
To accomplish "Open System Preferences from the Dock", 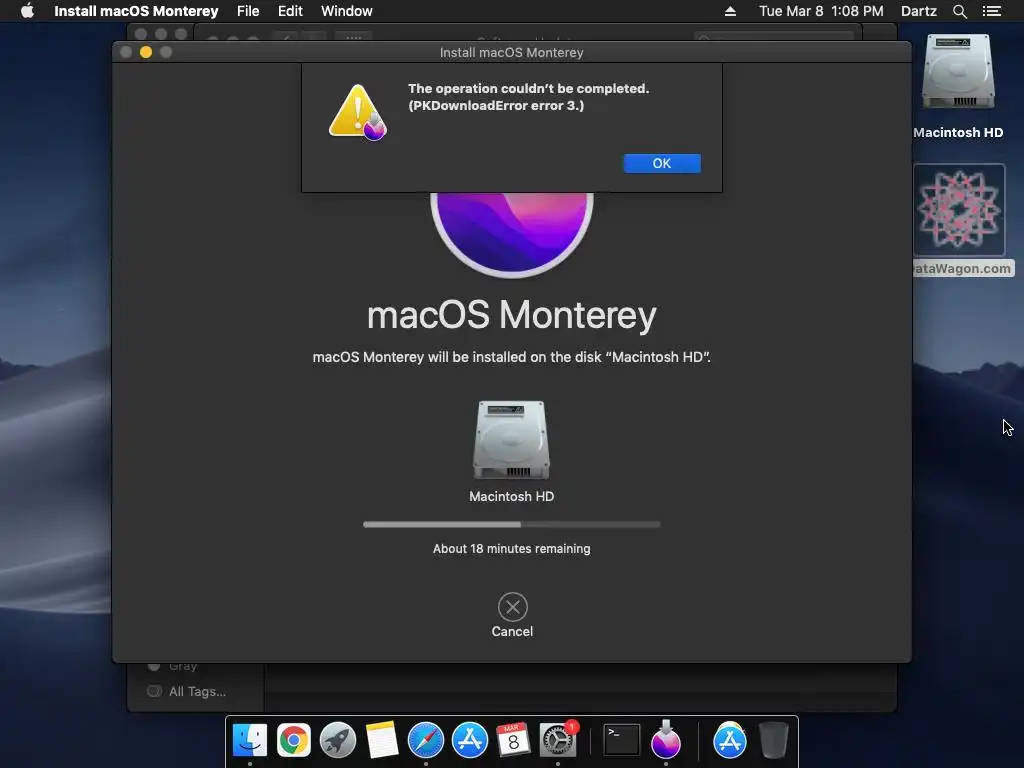I will [558, 740].
